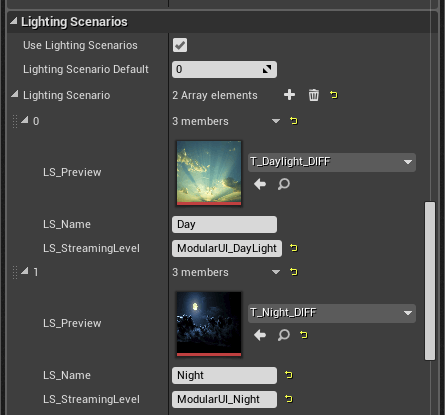
Task: Toggle Use Lighting Scenarios checkbox
Action: 180,45
